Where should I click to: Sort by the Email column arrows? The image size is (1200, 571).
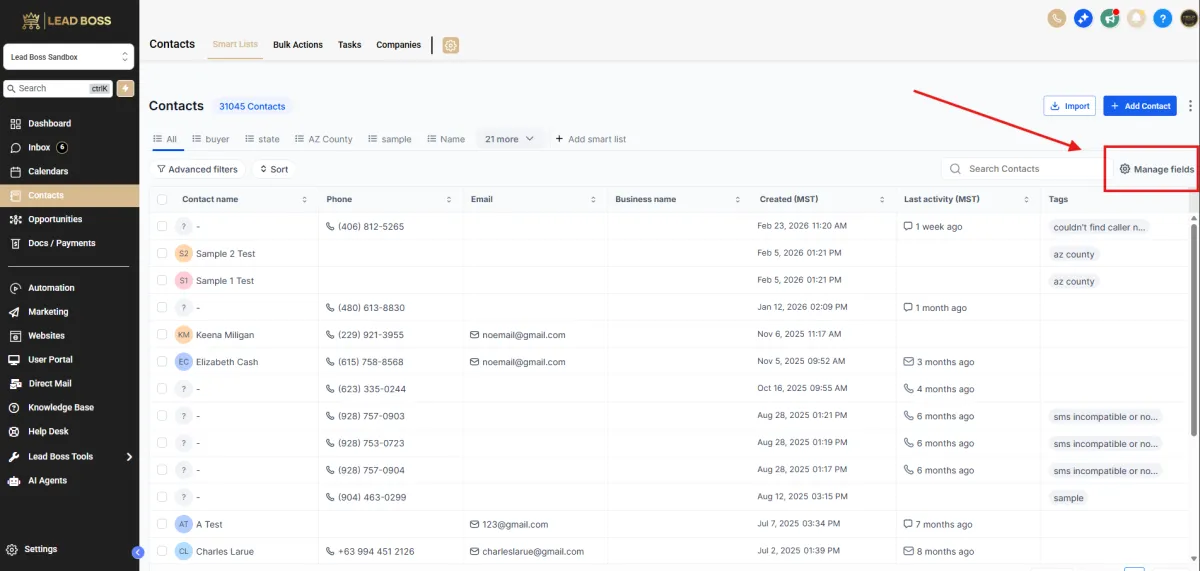(x=593, y=200)
